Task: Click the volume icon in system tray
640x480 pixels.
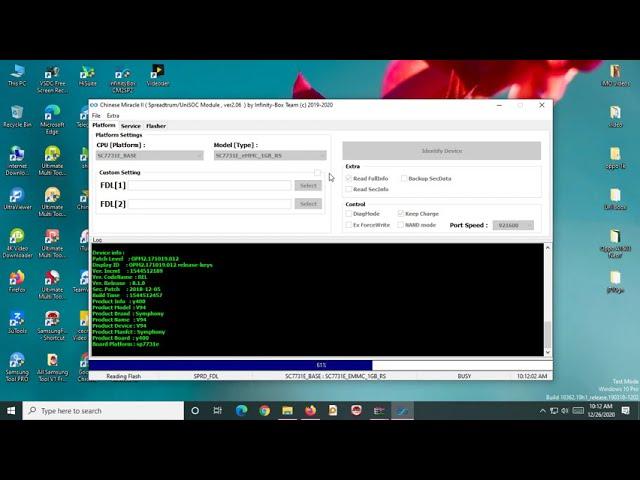Action: (564, 411)
